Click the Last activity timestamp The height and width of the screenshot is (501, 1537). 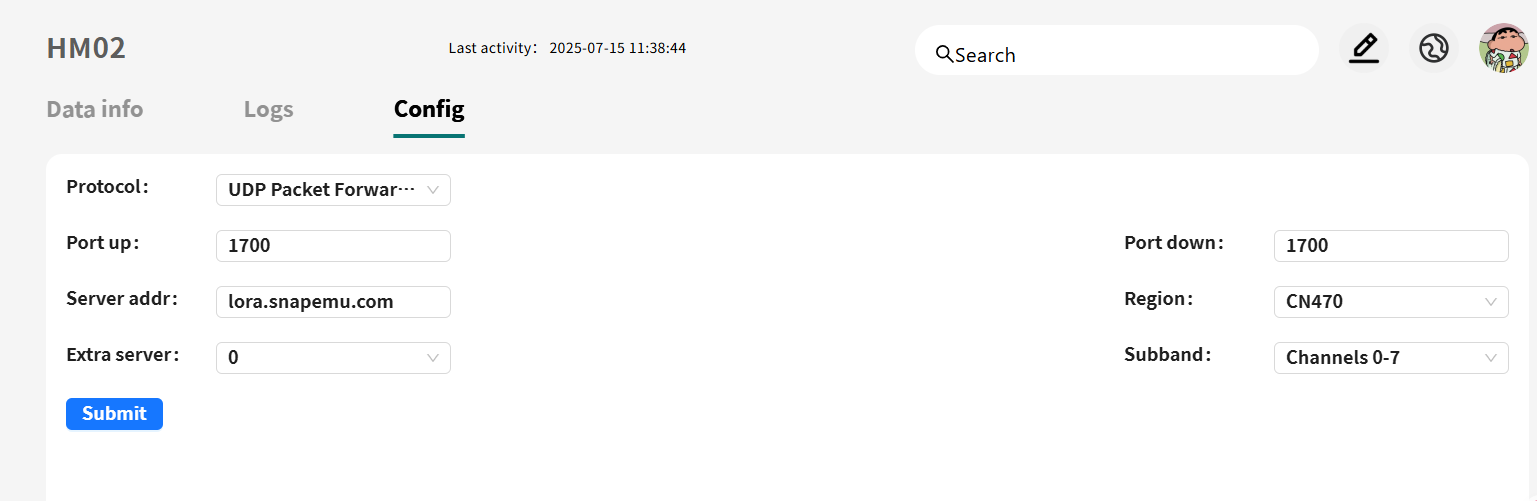617,48
